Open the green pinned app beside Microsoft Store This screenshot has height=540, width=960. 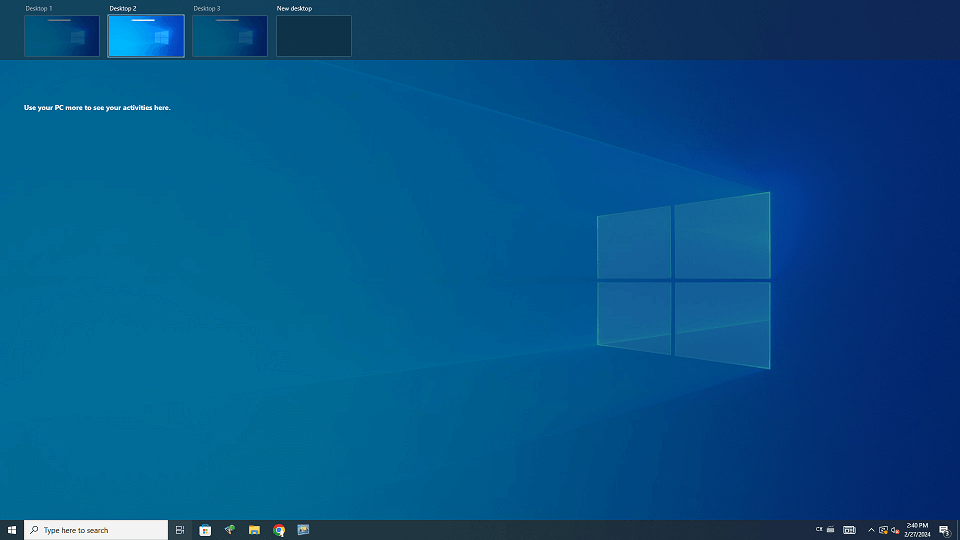click(x=229, y=530)
